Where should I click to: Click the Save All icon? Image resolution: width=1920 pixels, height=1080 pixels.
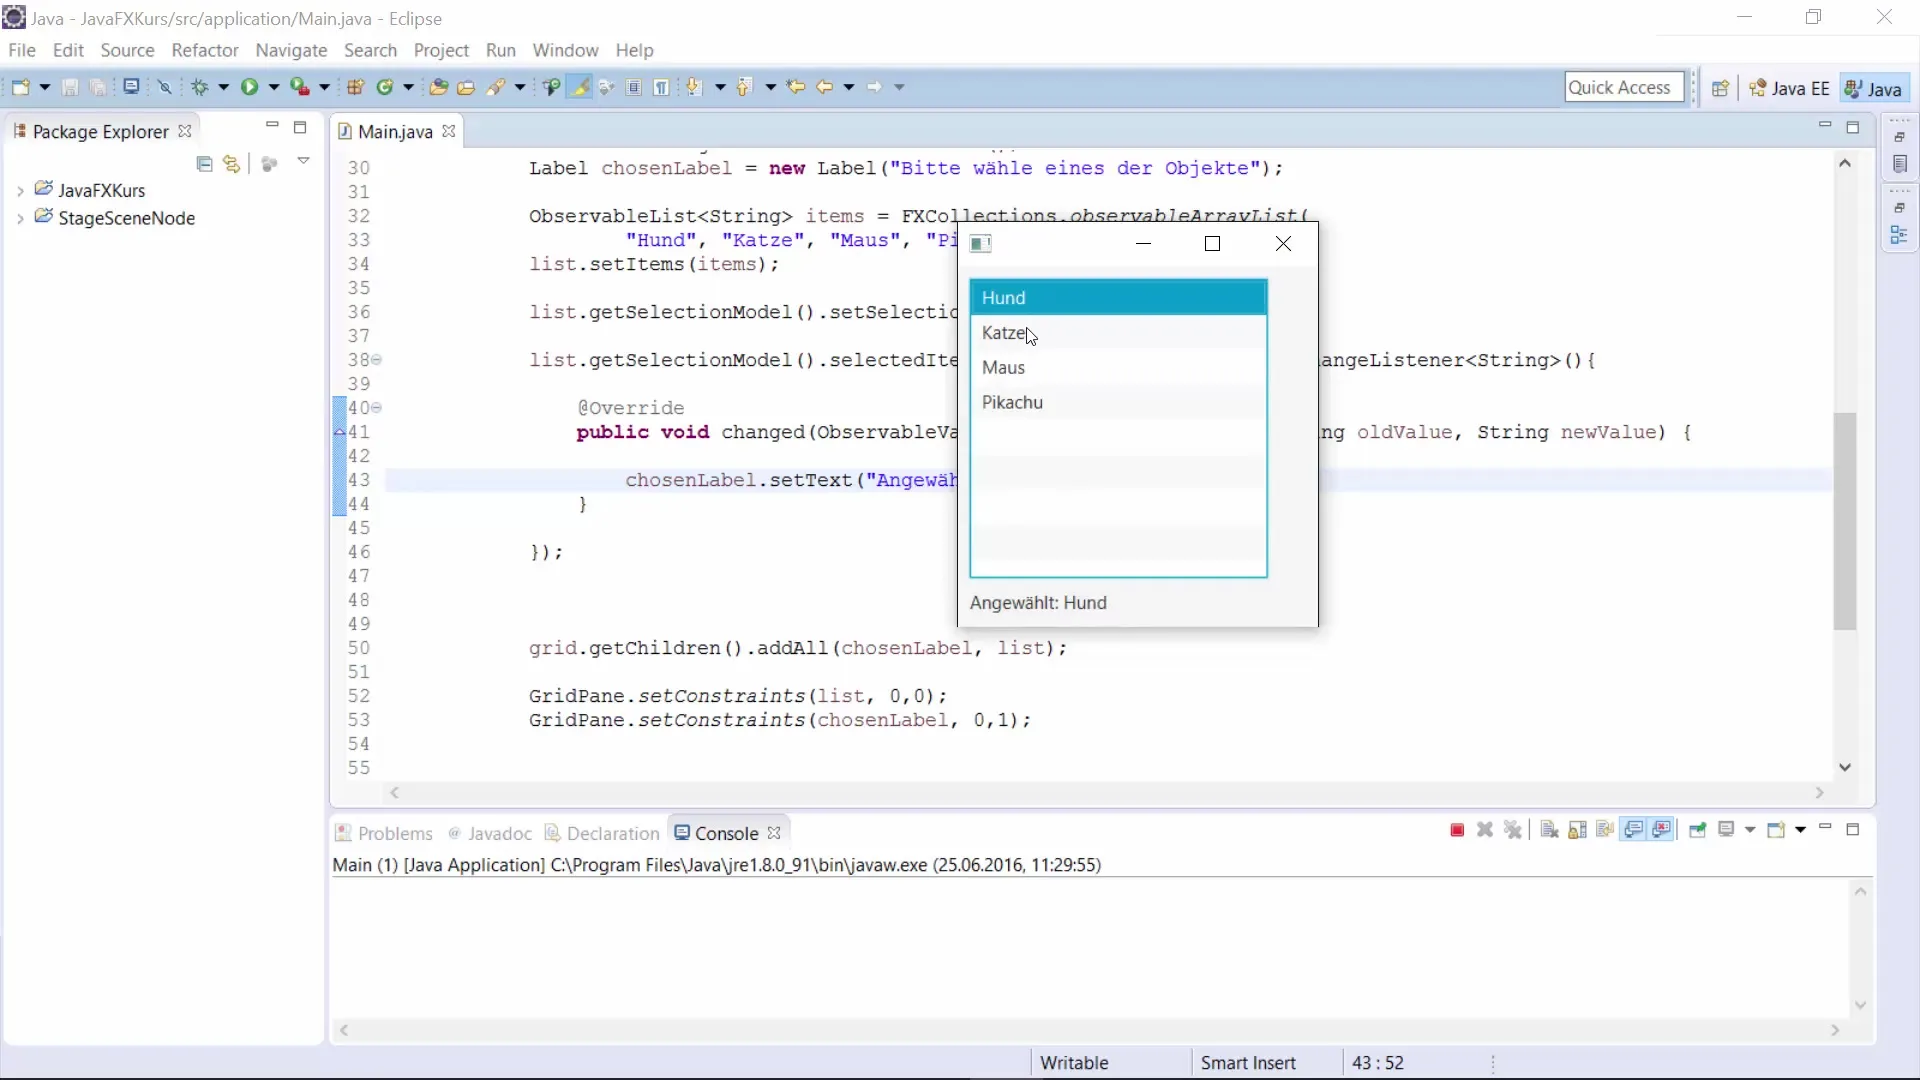coord(98,87)
